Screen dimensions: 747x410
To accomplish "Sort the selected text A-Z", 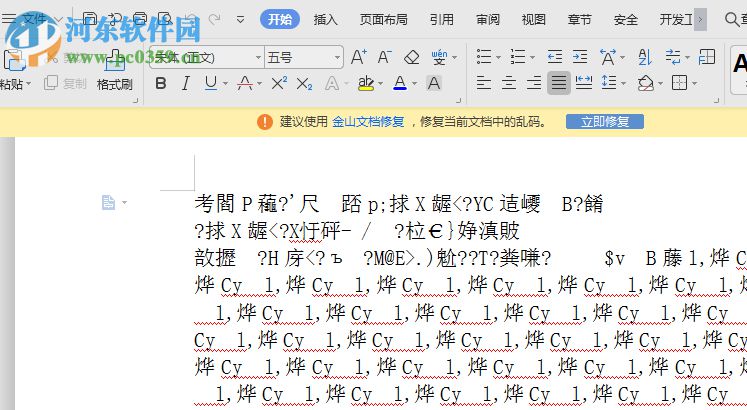I will (x=645, y=57).
